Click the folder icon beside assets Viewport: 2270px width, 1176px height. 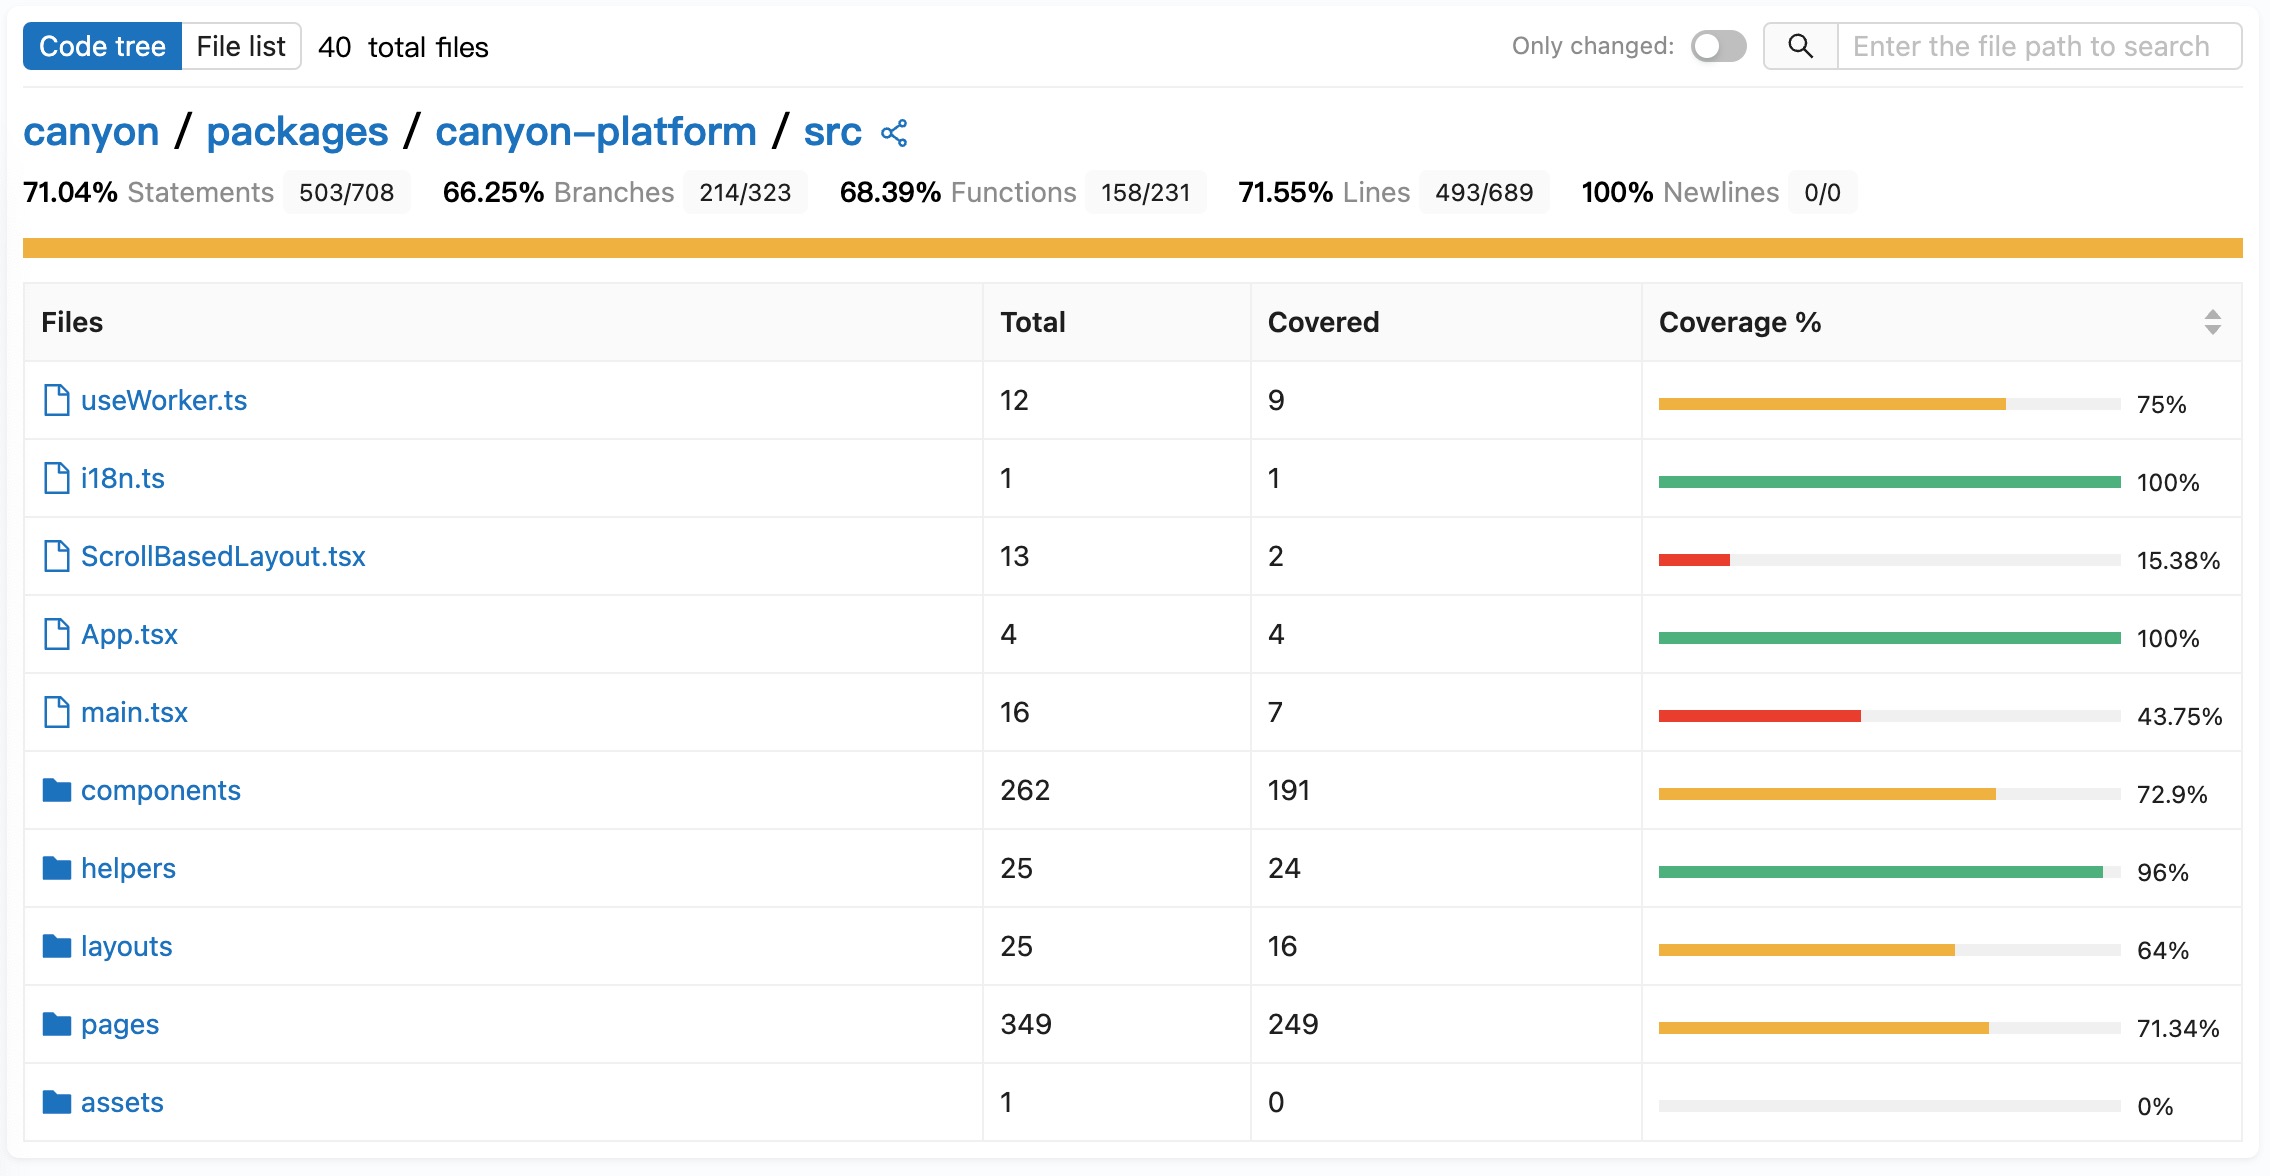57,1102
